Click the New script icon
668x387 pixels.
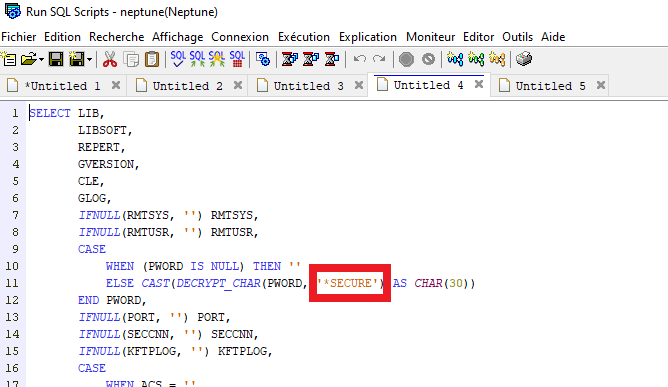[x=9, y=59]
